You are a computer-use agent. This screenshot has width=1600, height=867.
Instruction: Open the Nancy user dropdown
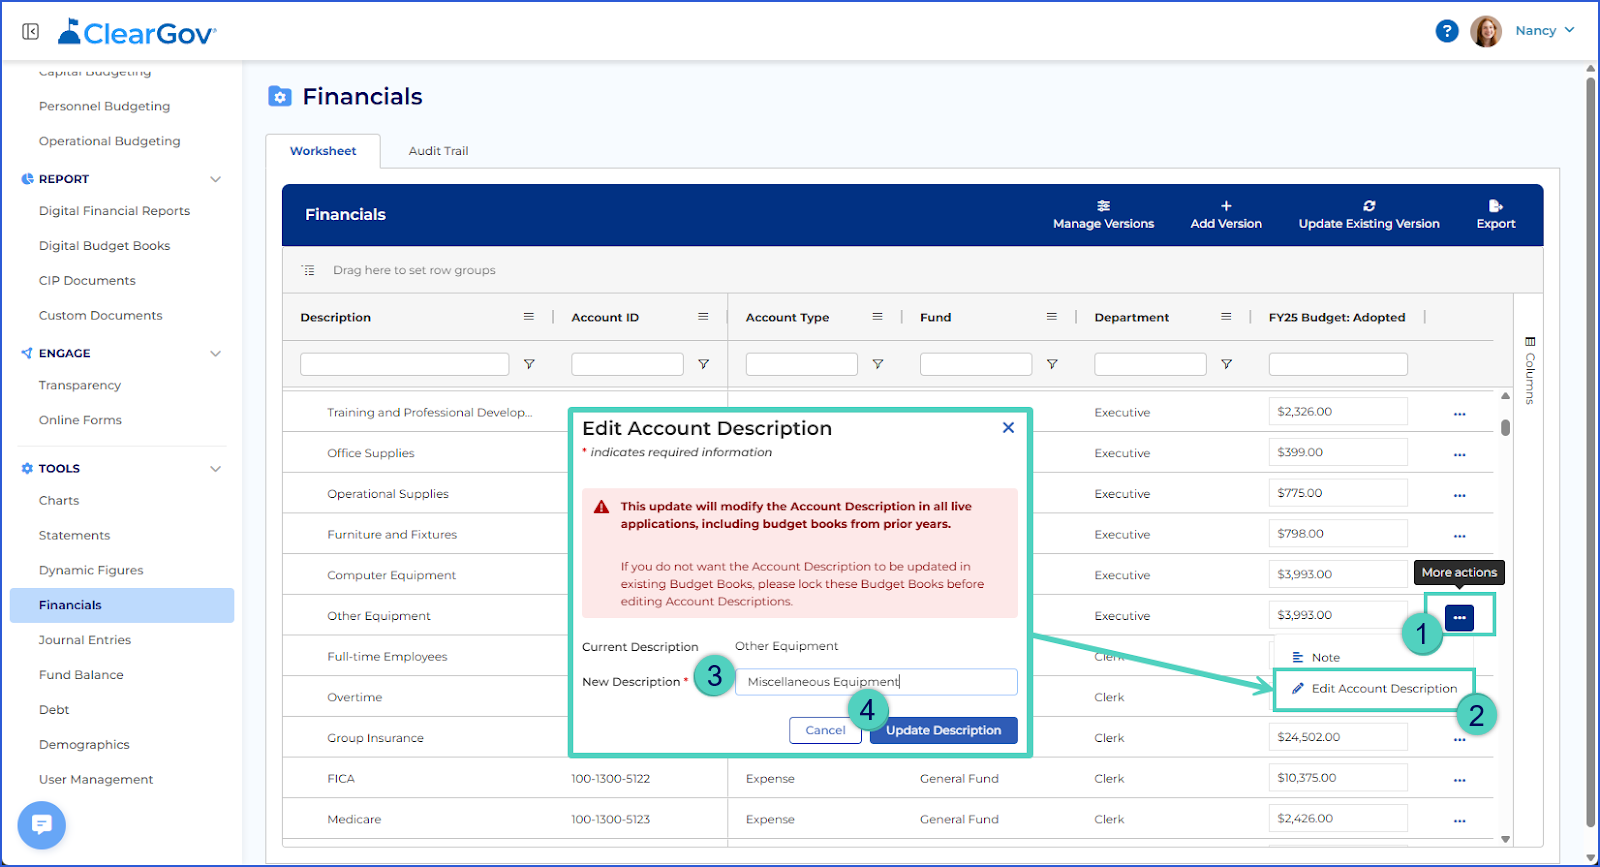[x=1545, y=31]
